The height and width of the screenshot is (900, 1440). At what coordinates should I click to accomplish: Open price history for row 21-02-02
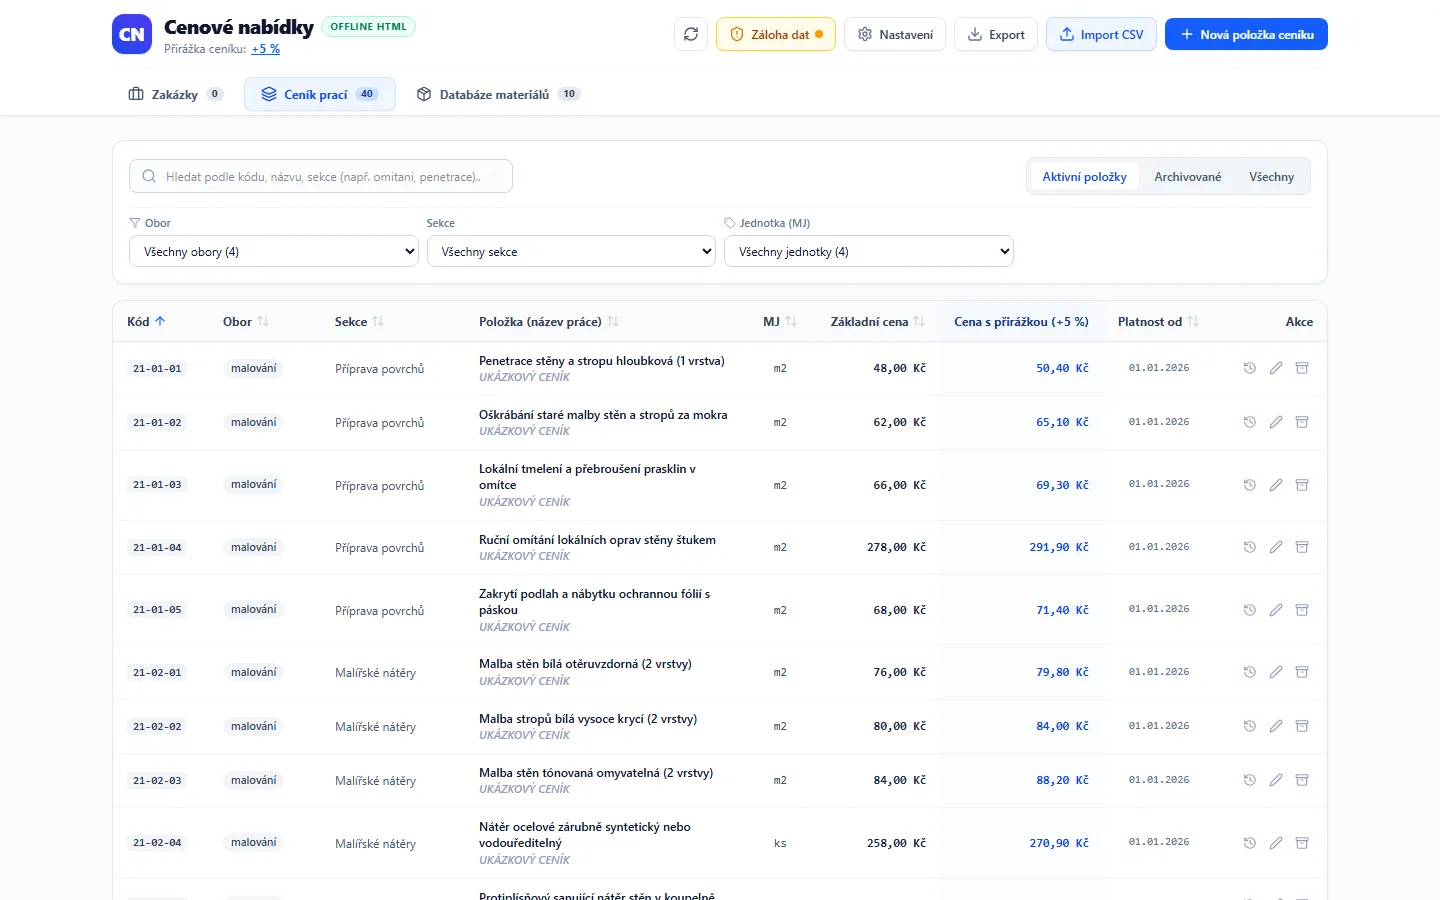(1249, 726)
